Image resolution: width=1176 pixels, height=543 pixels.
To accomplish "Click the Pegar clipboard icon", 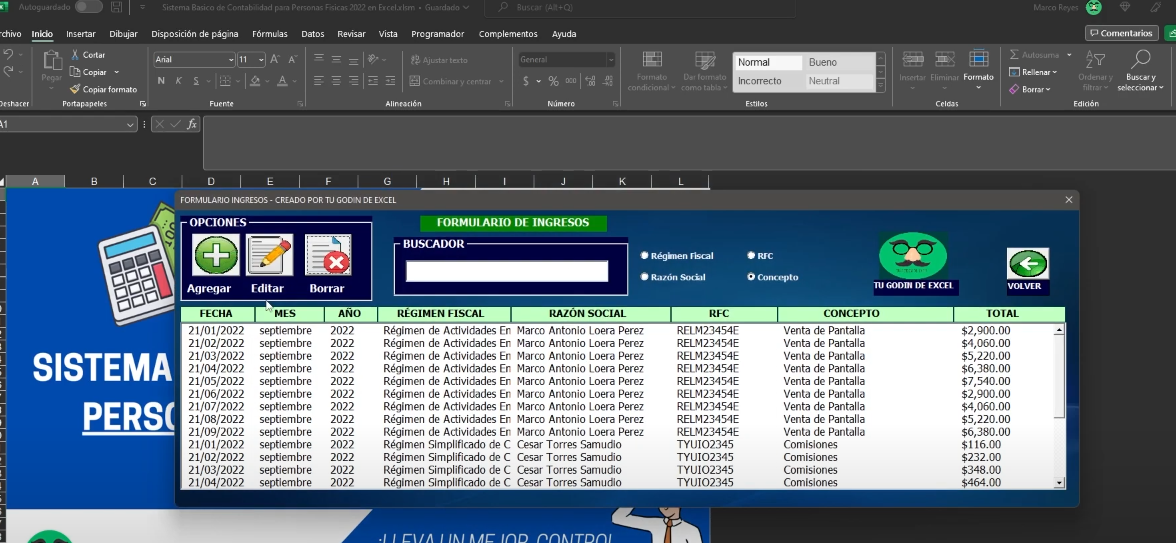I will [52, 62].
